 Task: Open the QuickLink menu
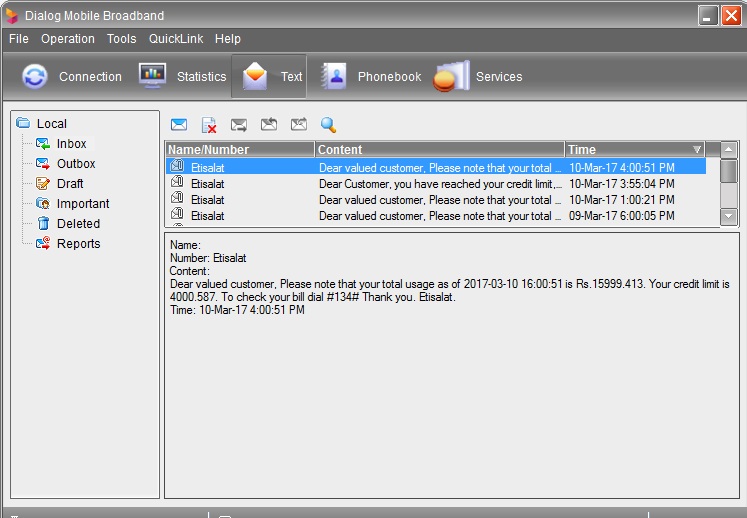tap(176, 39)
